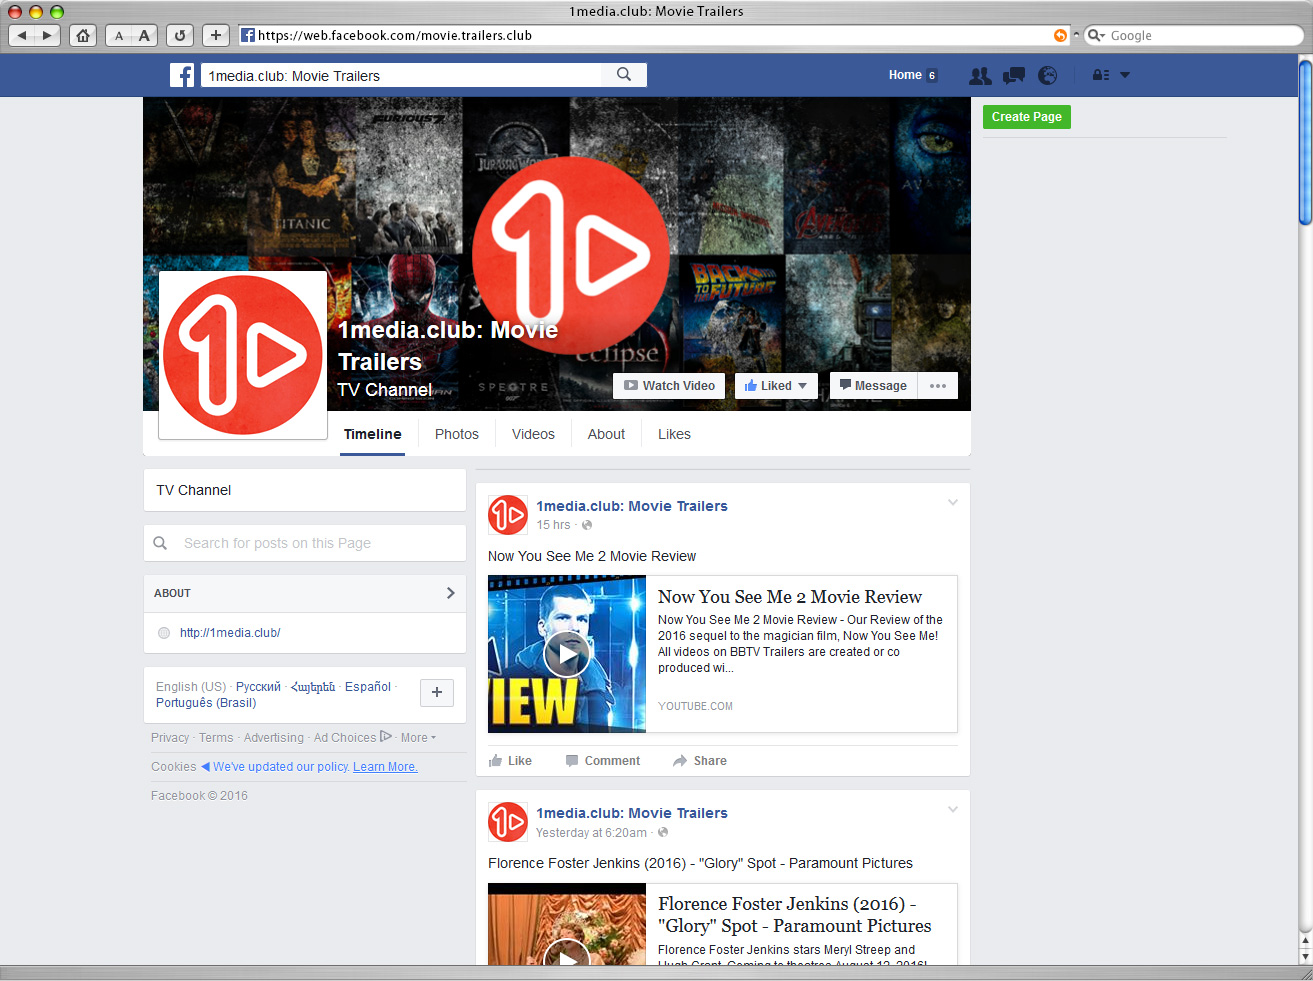Switch to the Videos tab
This screenshot has height=981, width=1313.
[533, 434]
